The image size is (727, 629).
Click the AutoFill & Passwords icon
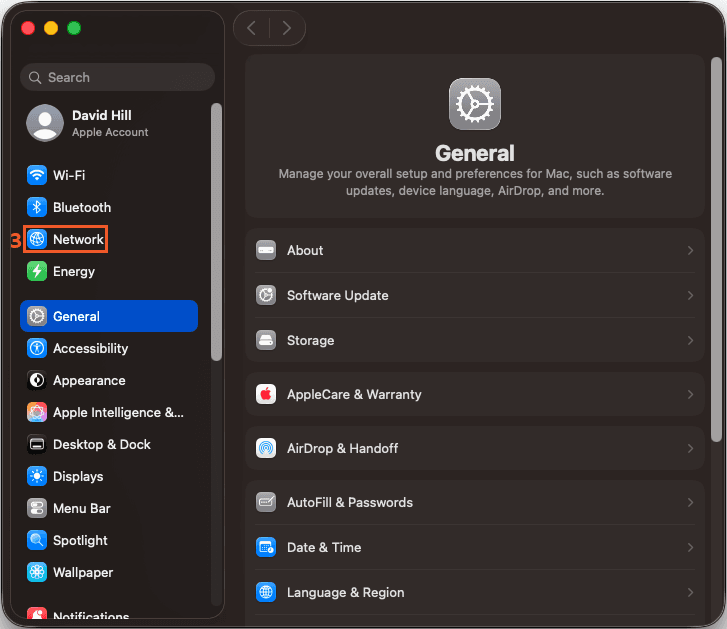point(266,502)
